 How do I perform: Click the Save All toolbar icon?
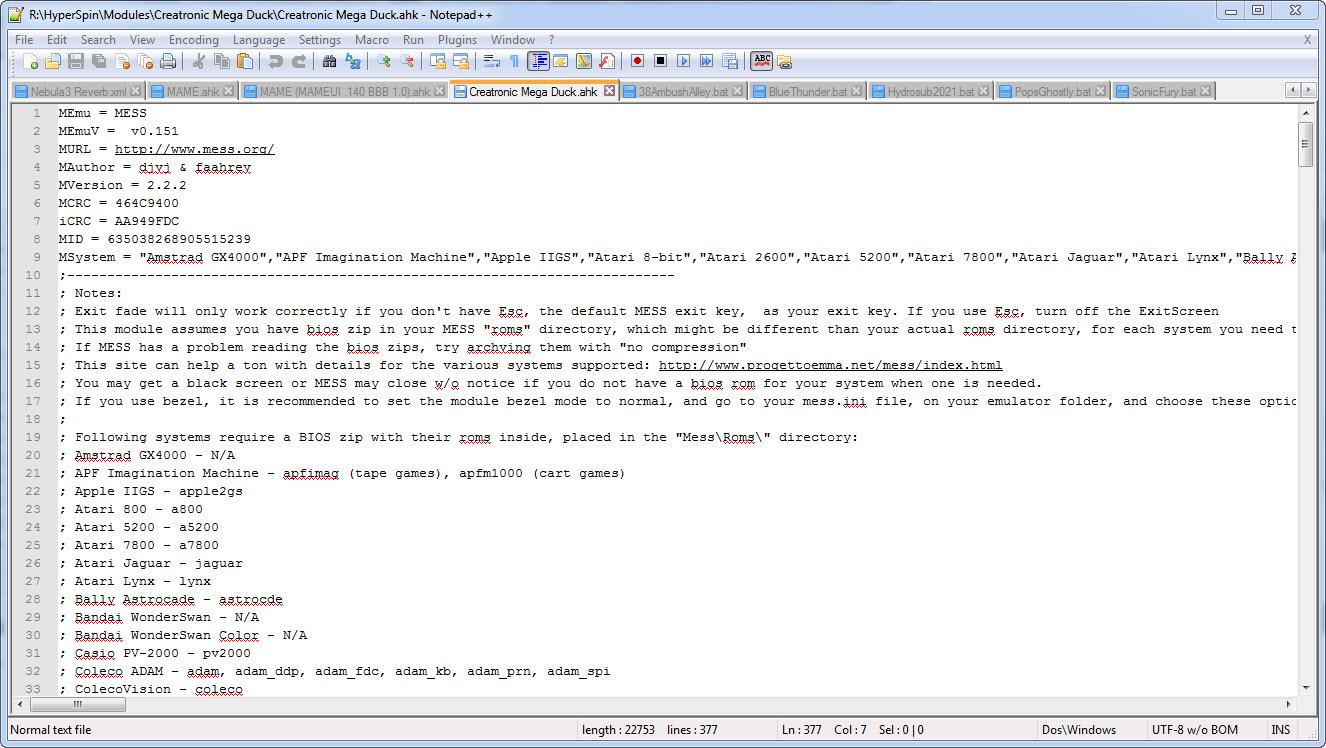[x=98, y=61]
